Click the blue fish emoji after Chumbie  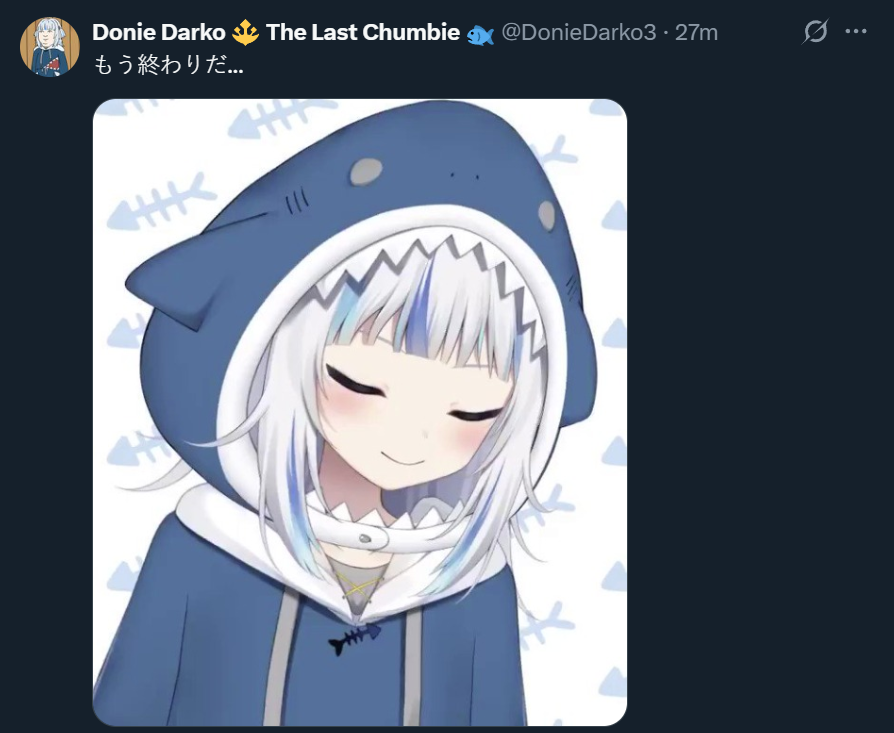480,35
